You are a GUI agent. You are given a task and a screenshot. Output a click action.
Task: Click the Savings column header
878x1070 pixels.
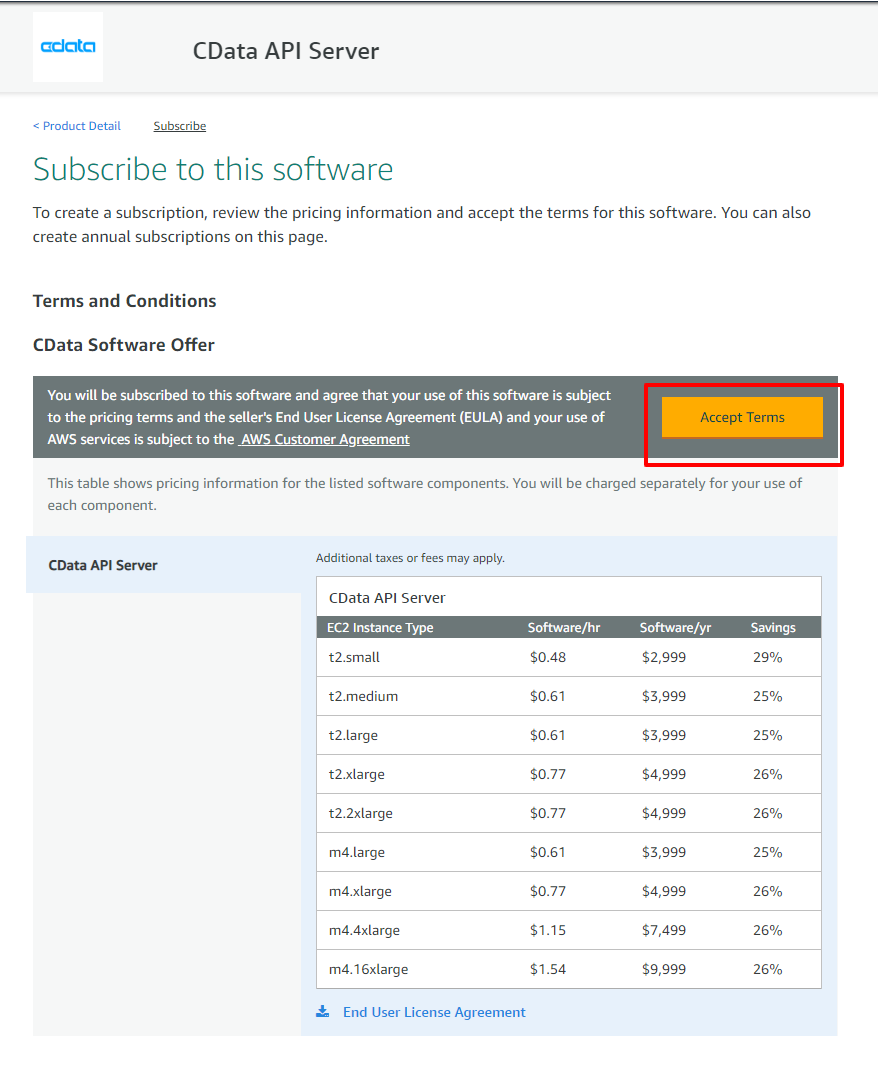click(773, 628)
